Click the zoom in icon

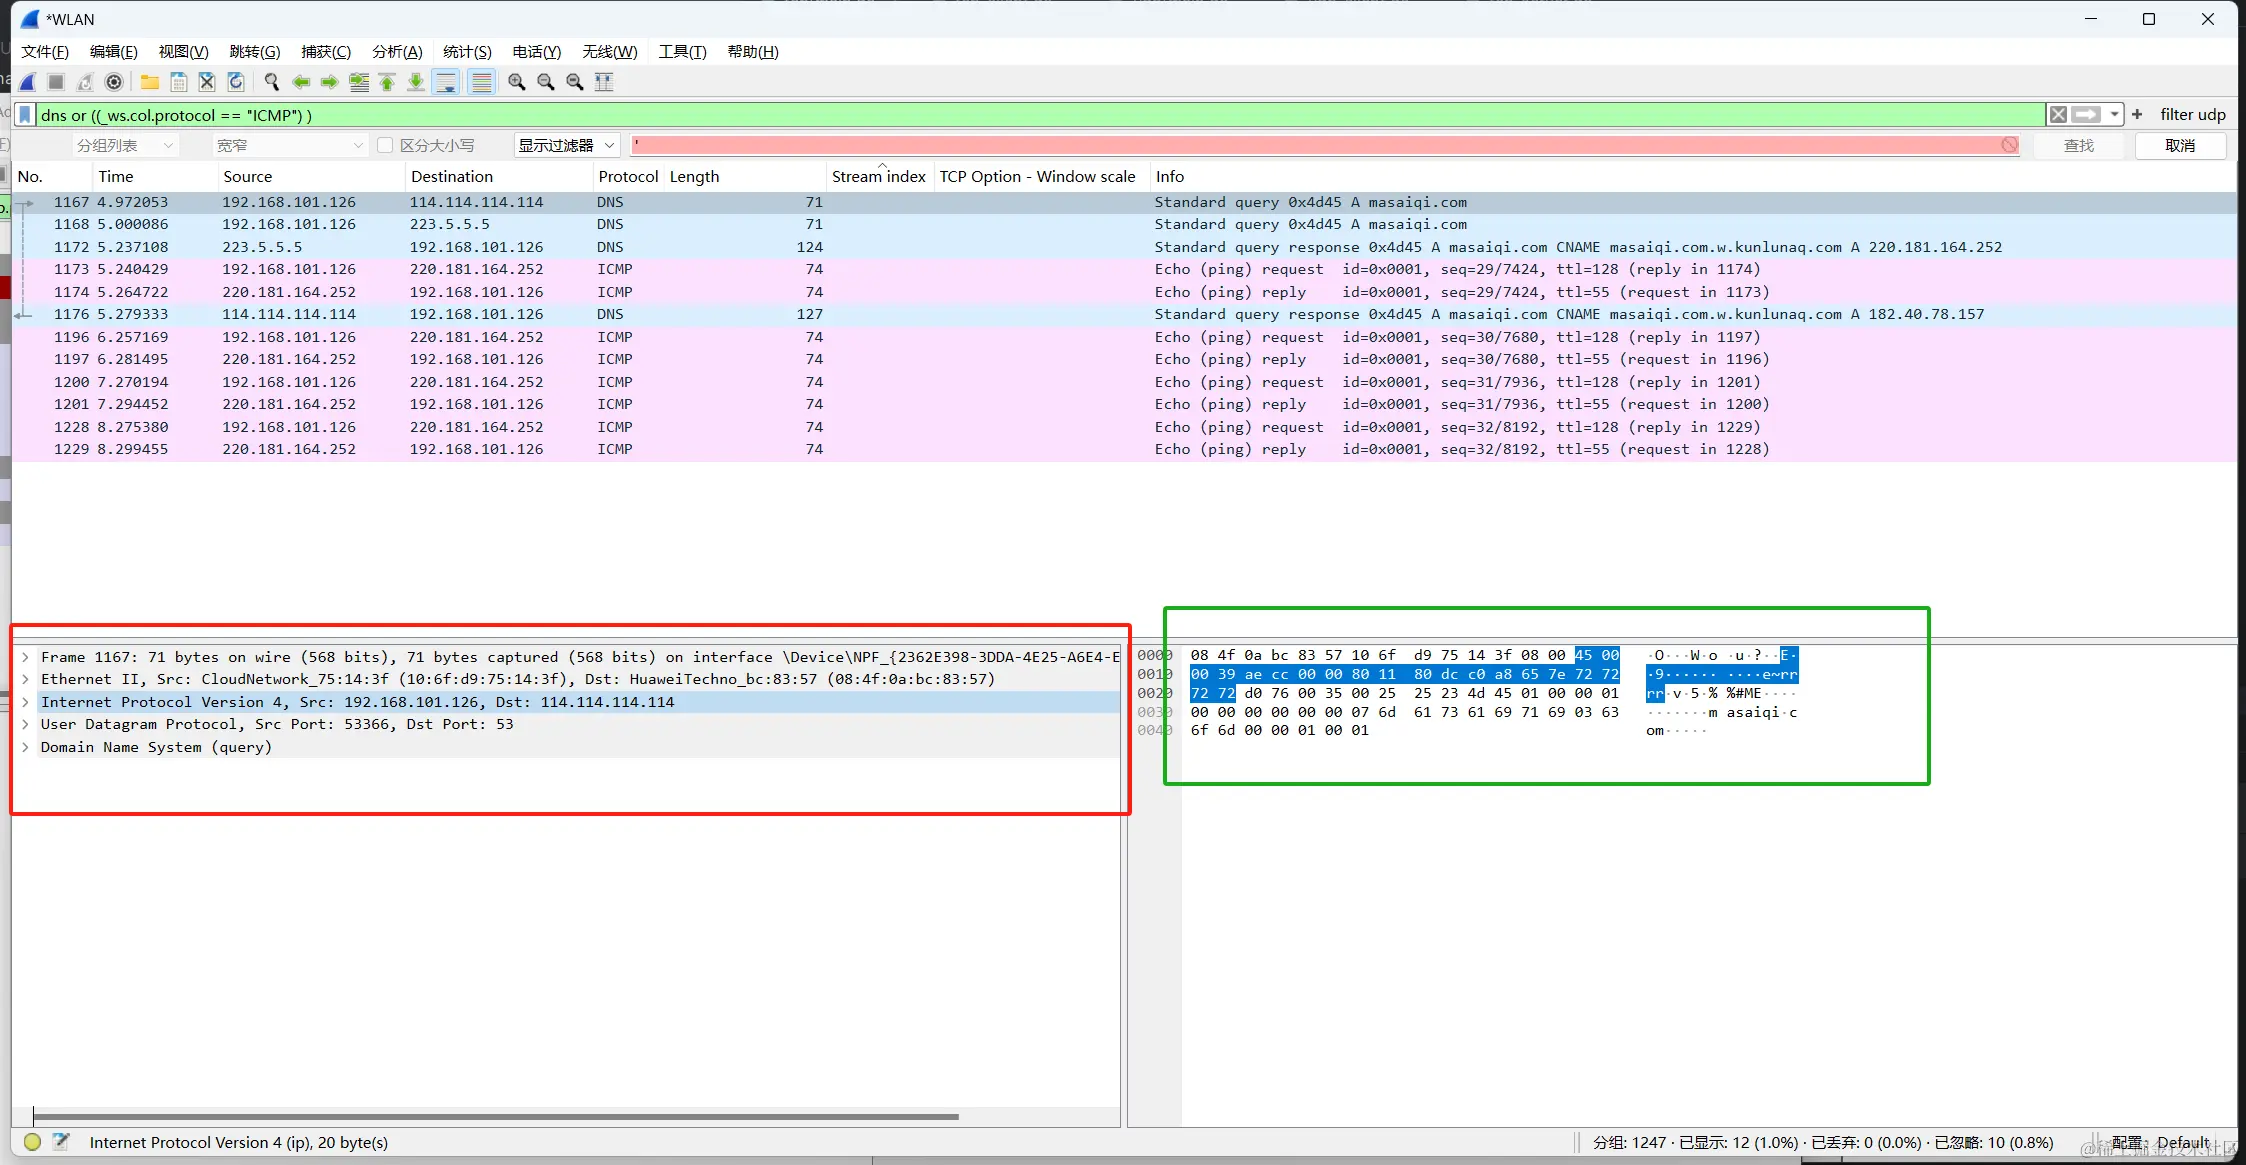click(x=516, y=82)
